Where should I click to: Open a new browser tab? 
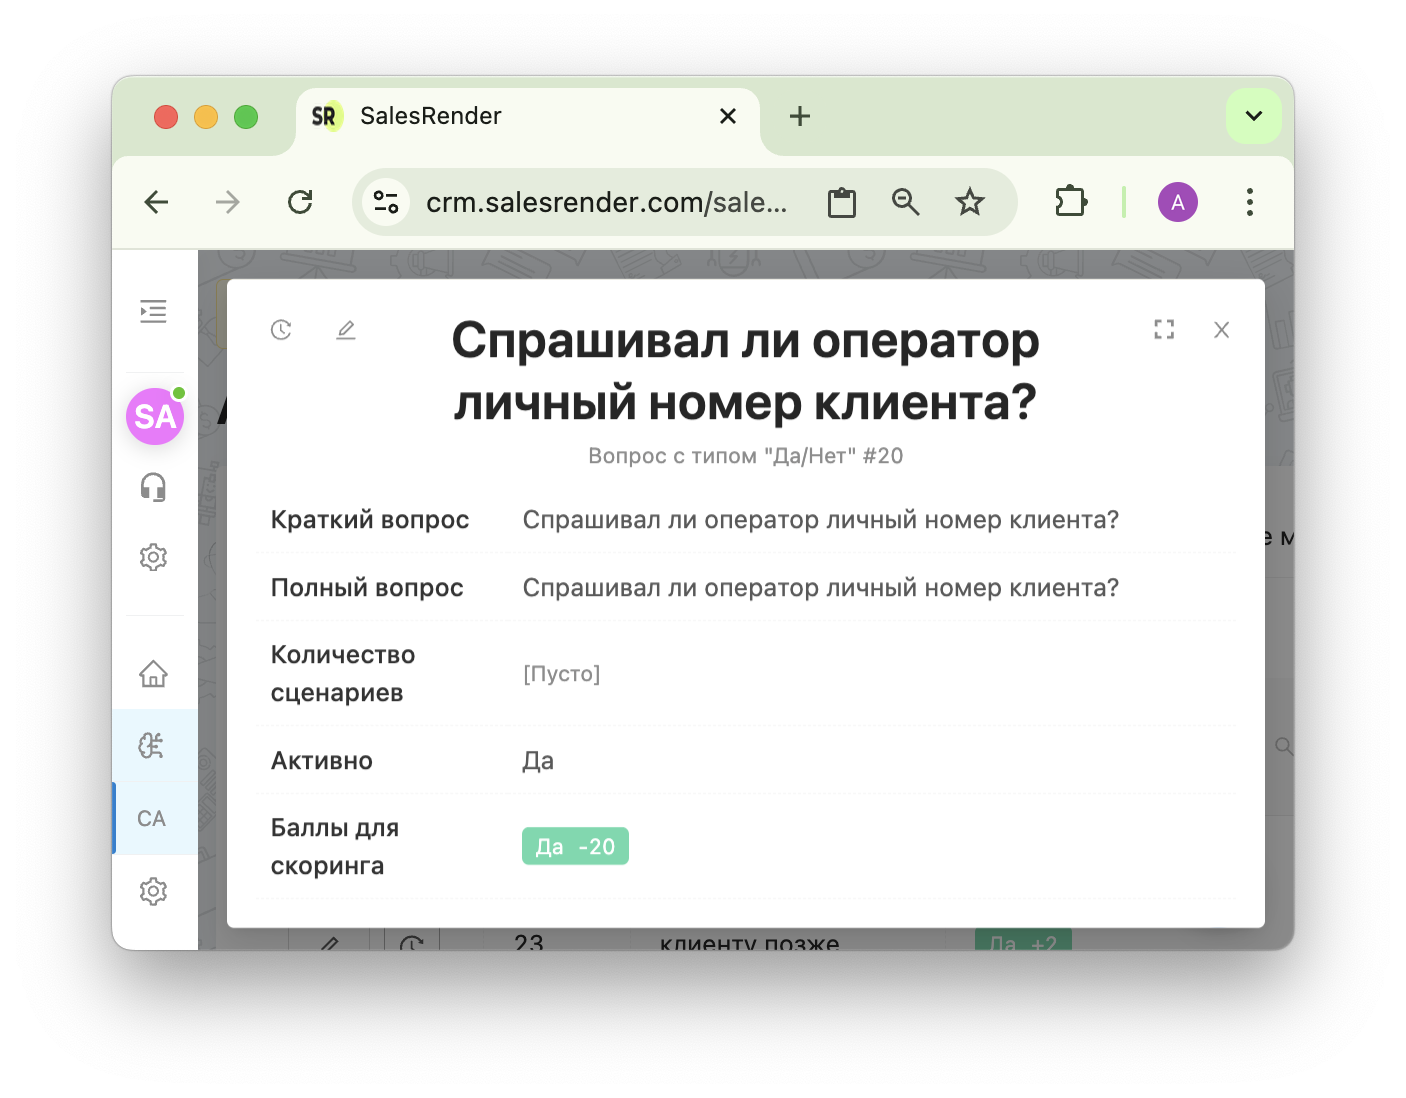coord(800,116)
